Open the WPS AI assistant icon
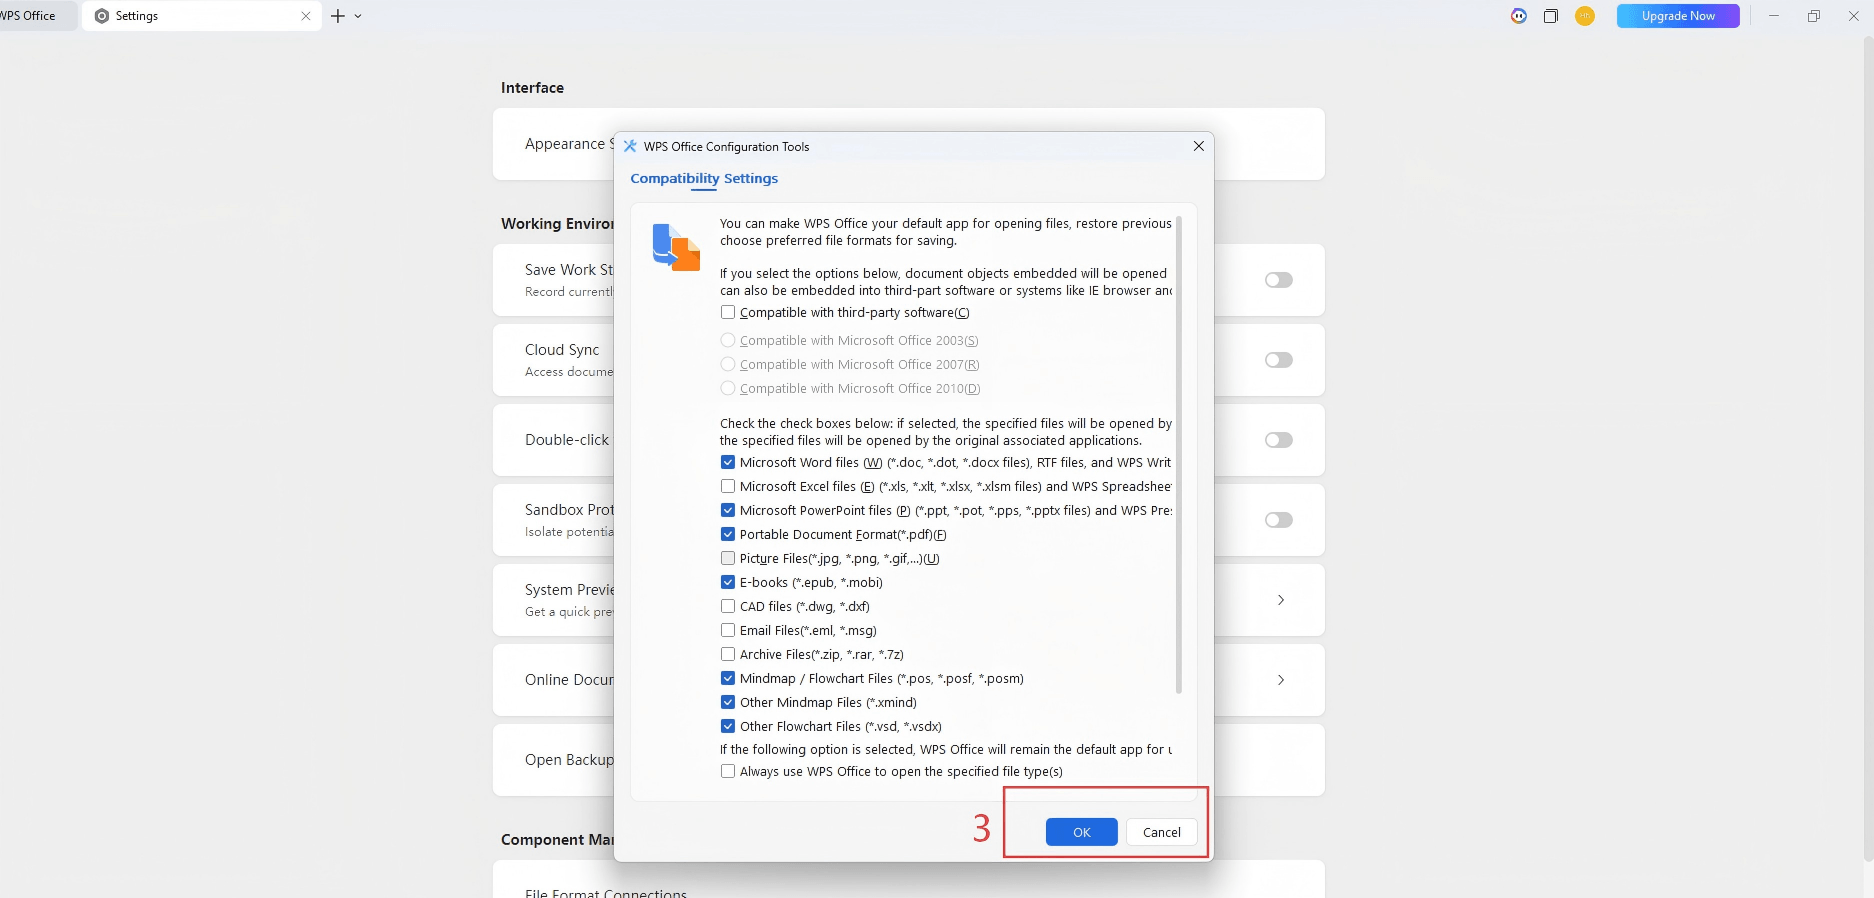This screenshot has height=898, width=1874. coord(1518,16)
